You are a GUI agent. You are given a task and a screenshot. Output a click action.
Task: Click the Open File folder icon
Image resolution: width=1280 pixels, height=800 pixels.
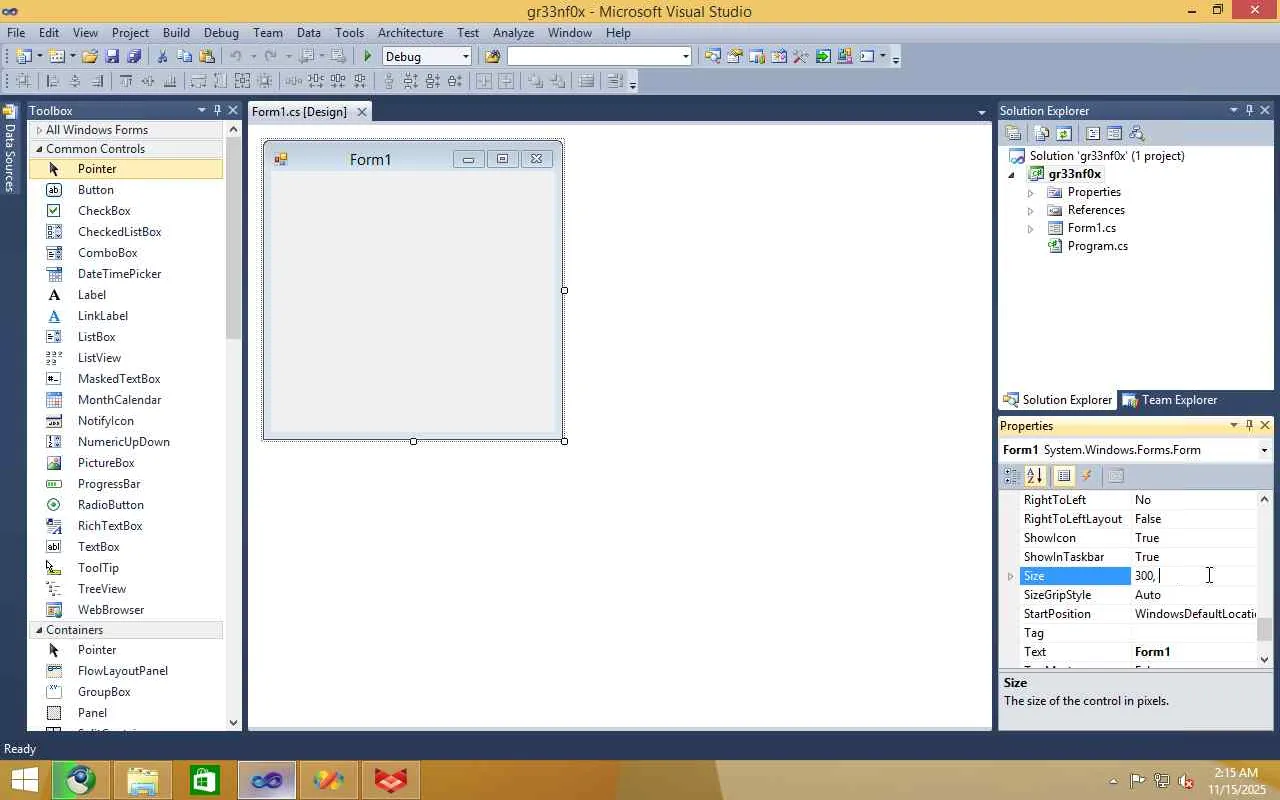coord(90,57)
